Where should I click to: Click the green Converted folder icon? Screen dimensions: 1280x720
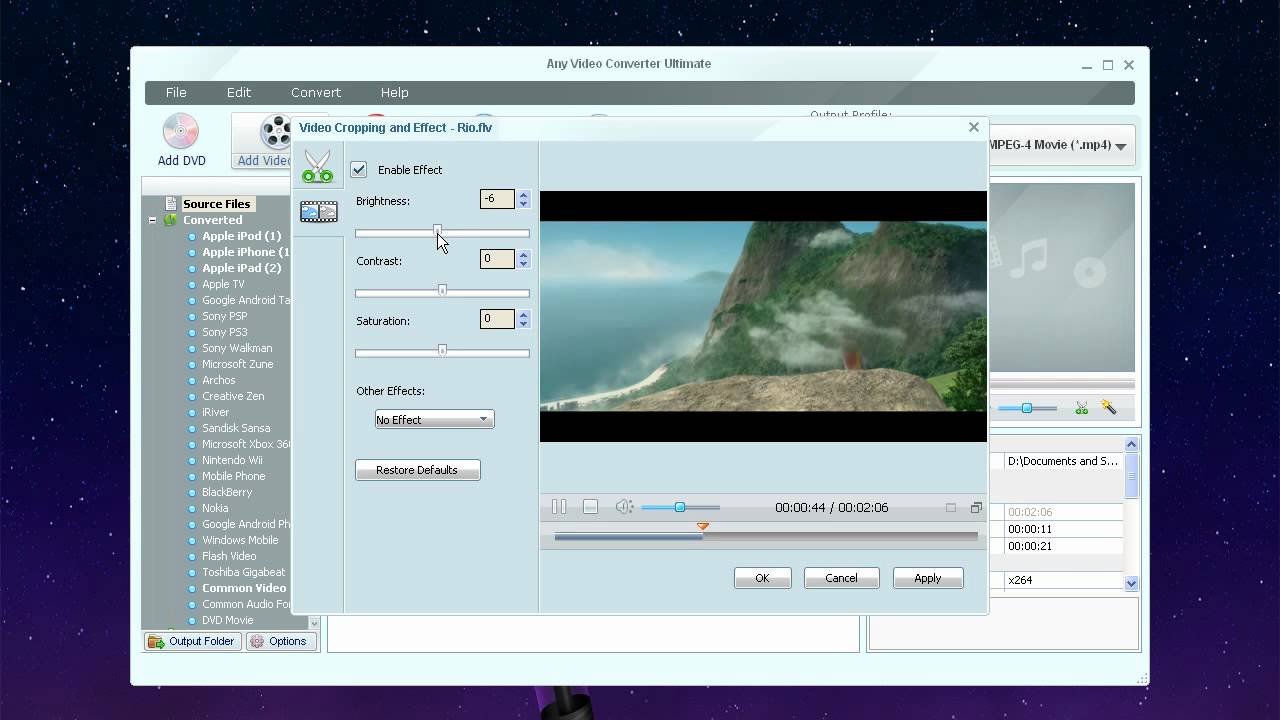[x=171, y=220]
